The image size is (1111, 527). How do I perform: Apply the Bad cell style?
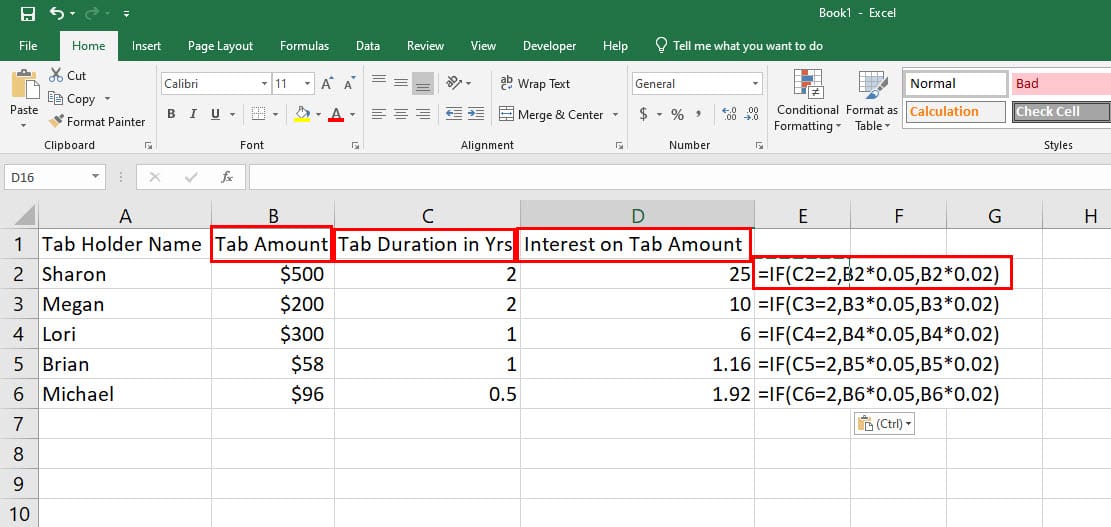coord(1061,84)
